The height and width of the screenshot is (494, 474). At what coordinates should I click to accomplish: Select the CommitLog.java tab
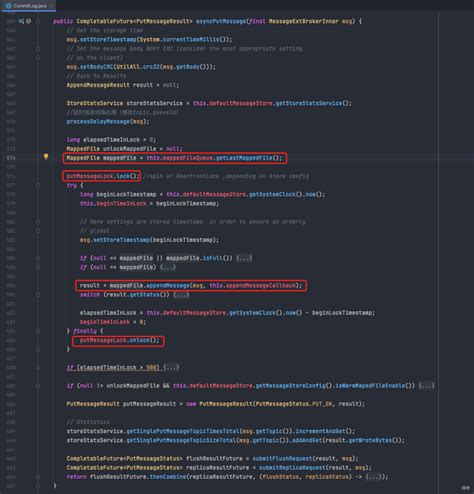tap(29, 6)
